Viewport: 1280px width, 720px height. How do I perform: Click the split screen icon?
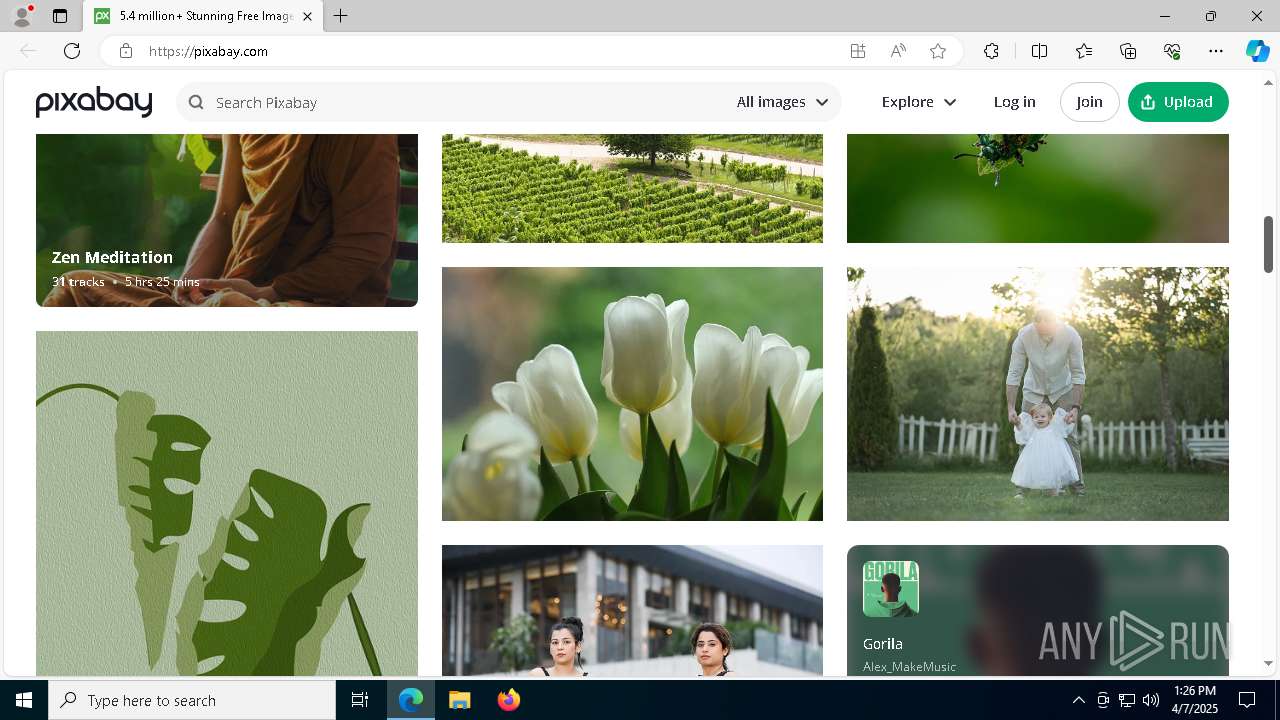pos(1039,51)
